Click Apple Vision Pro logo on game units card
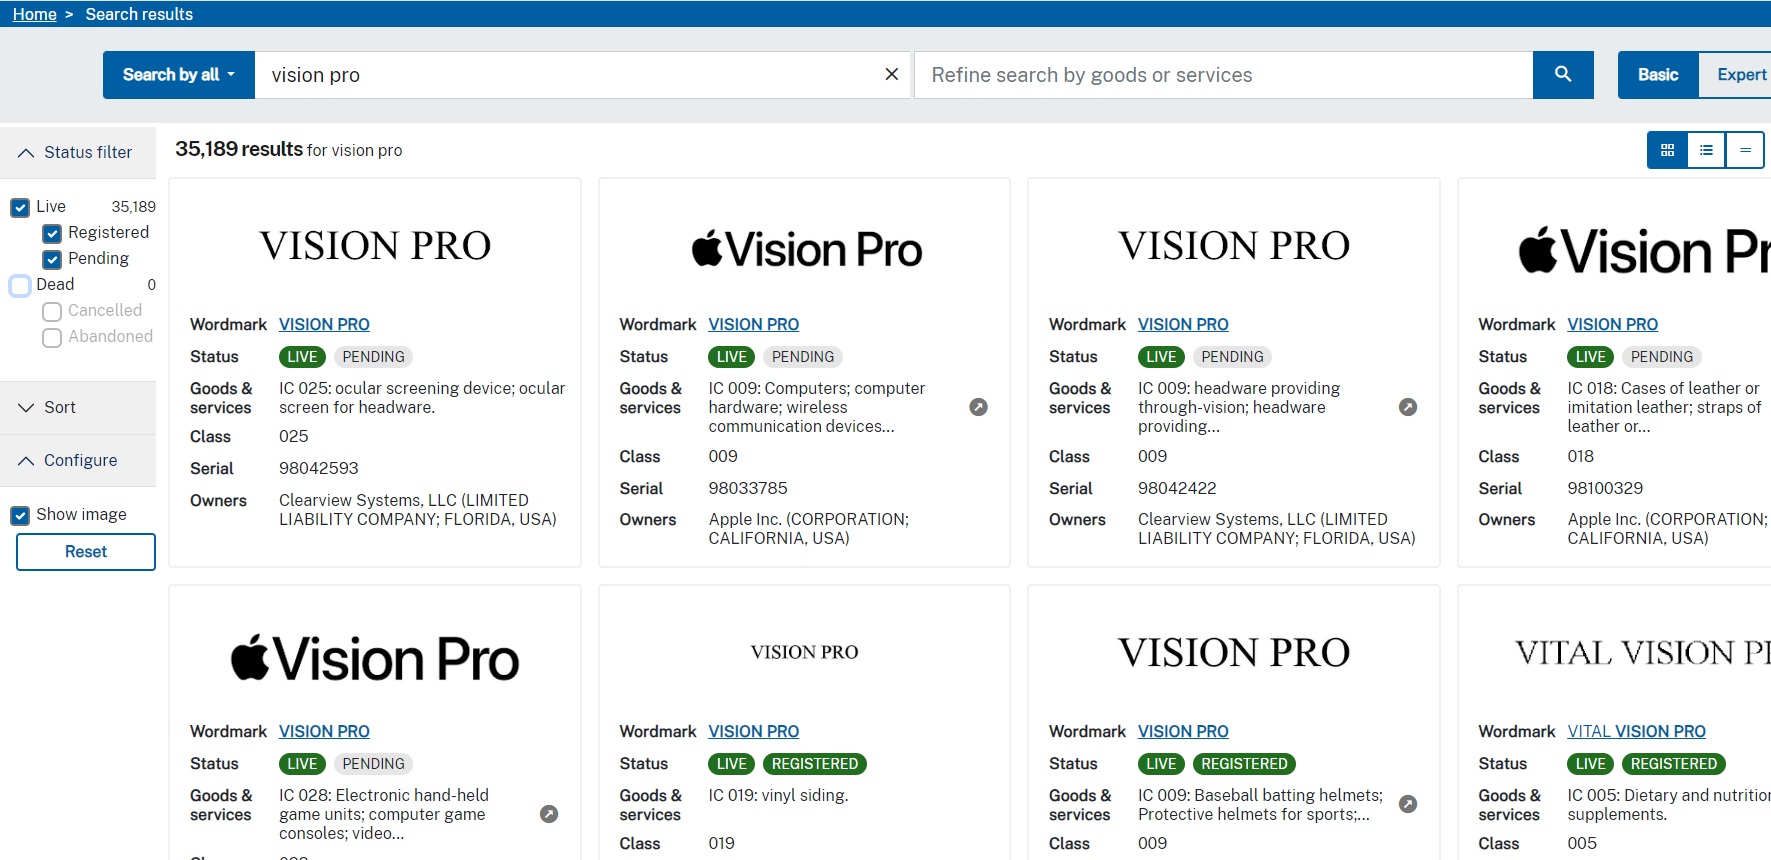 coord(375,659)
